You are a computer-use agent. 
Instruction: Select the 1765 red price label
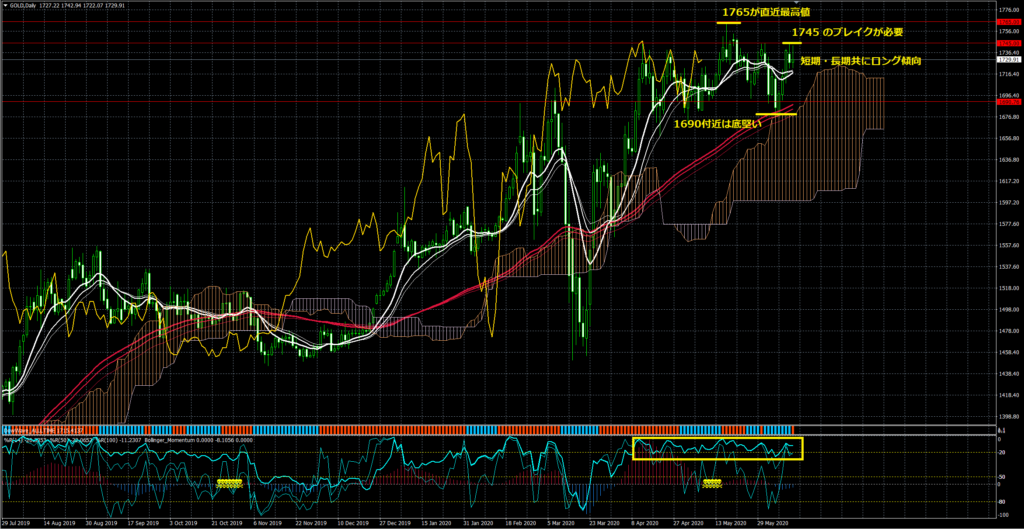(1008, 20)
